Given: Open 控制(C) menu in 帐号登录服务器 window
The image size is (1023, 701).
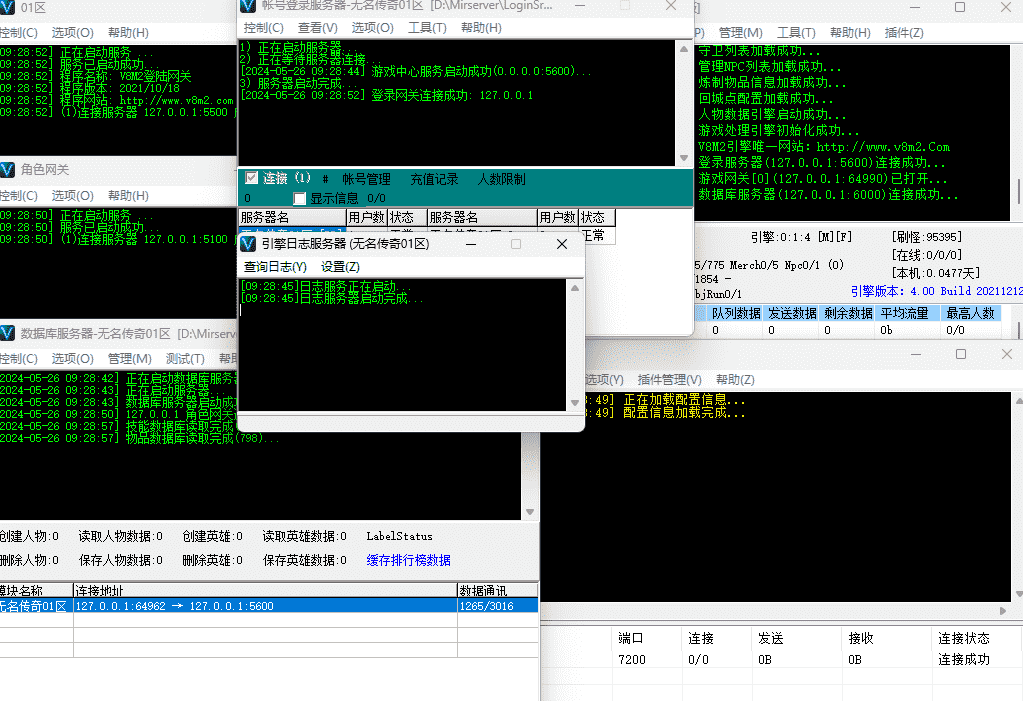Looking at the screenshot, I should (263, 28).
